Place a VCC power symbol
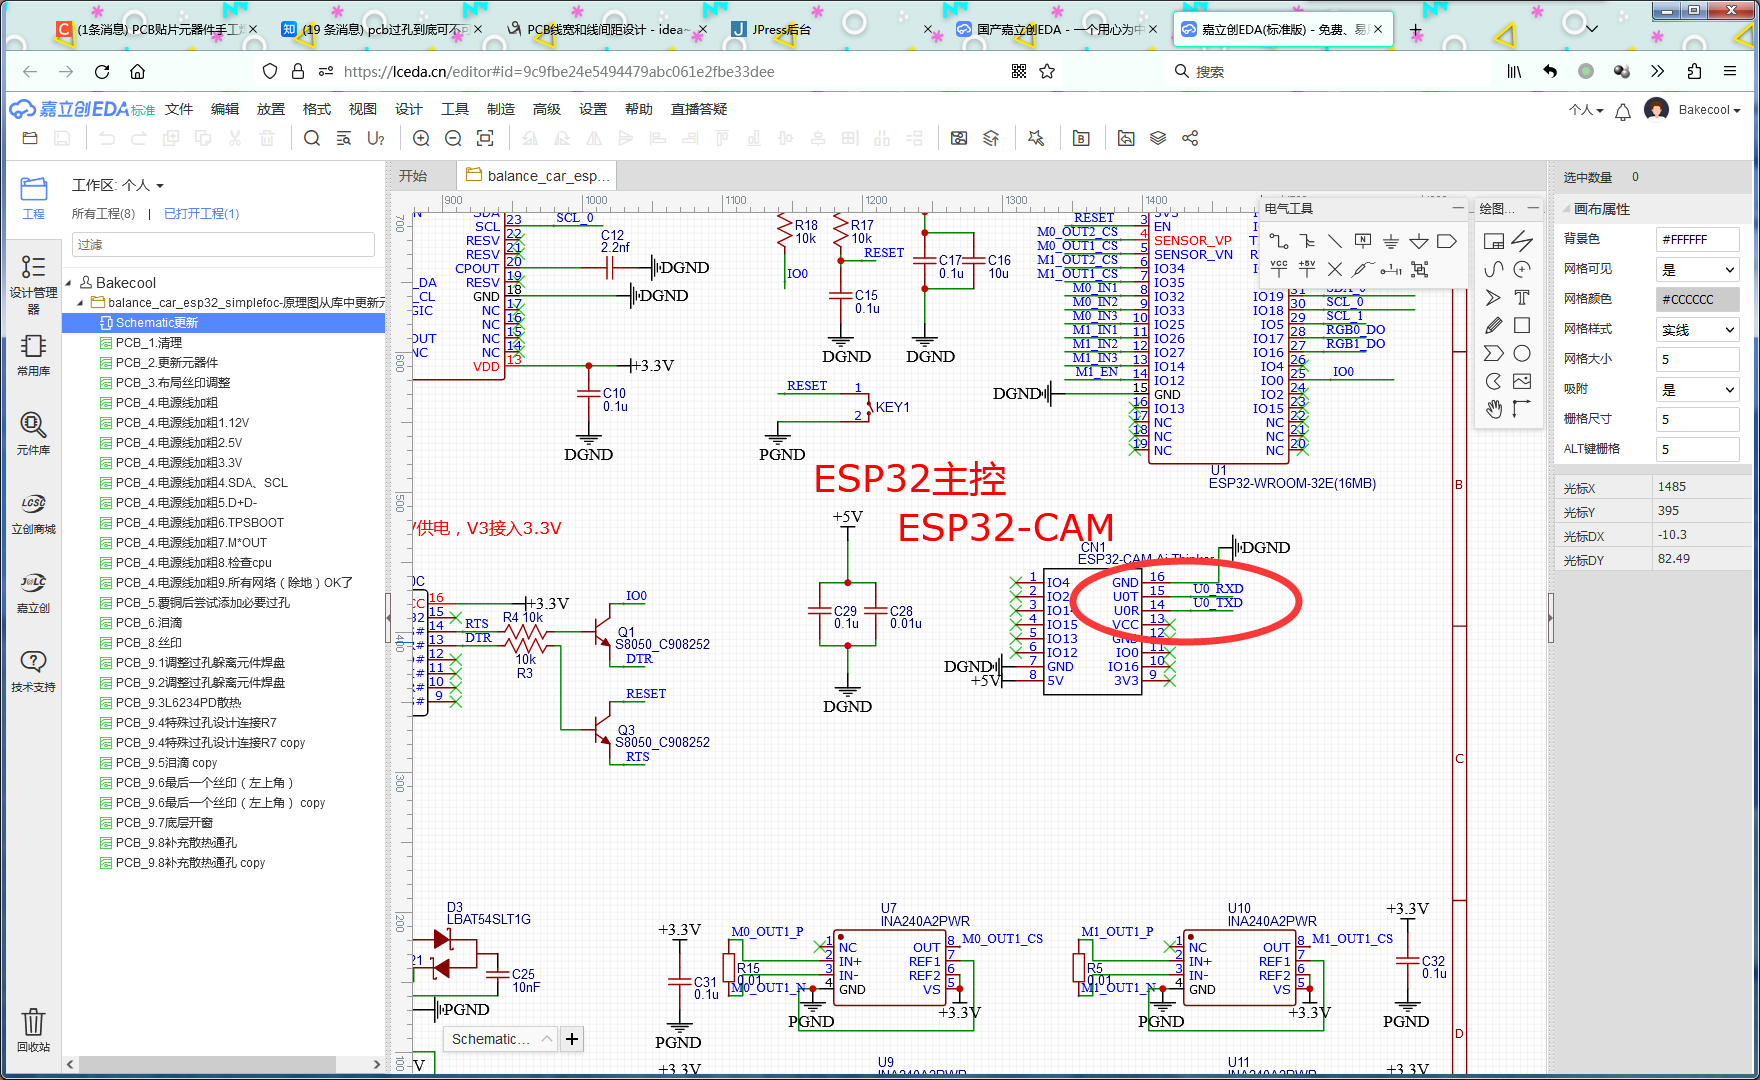This screenshot has width=1760, height=1080. click(1279, 269)
